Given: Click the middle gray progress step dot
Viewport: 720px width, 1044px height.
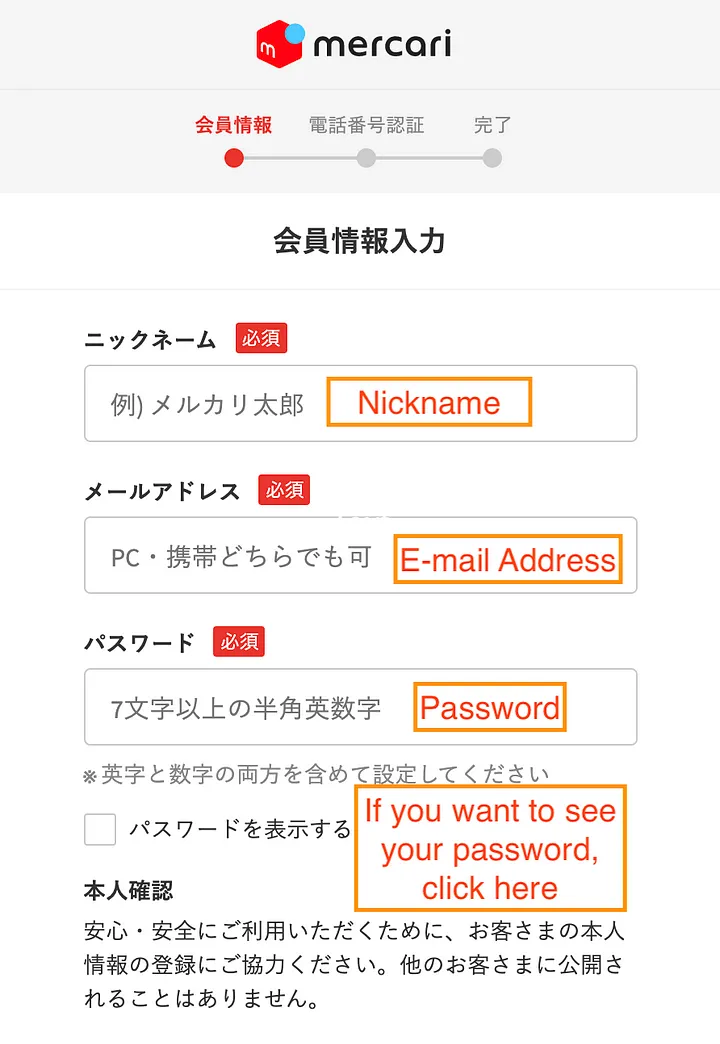Looking at the screenshot, I should point(366,158).
